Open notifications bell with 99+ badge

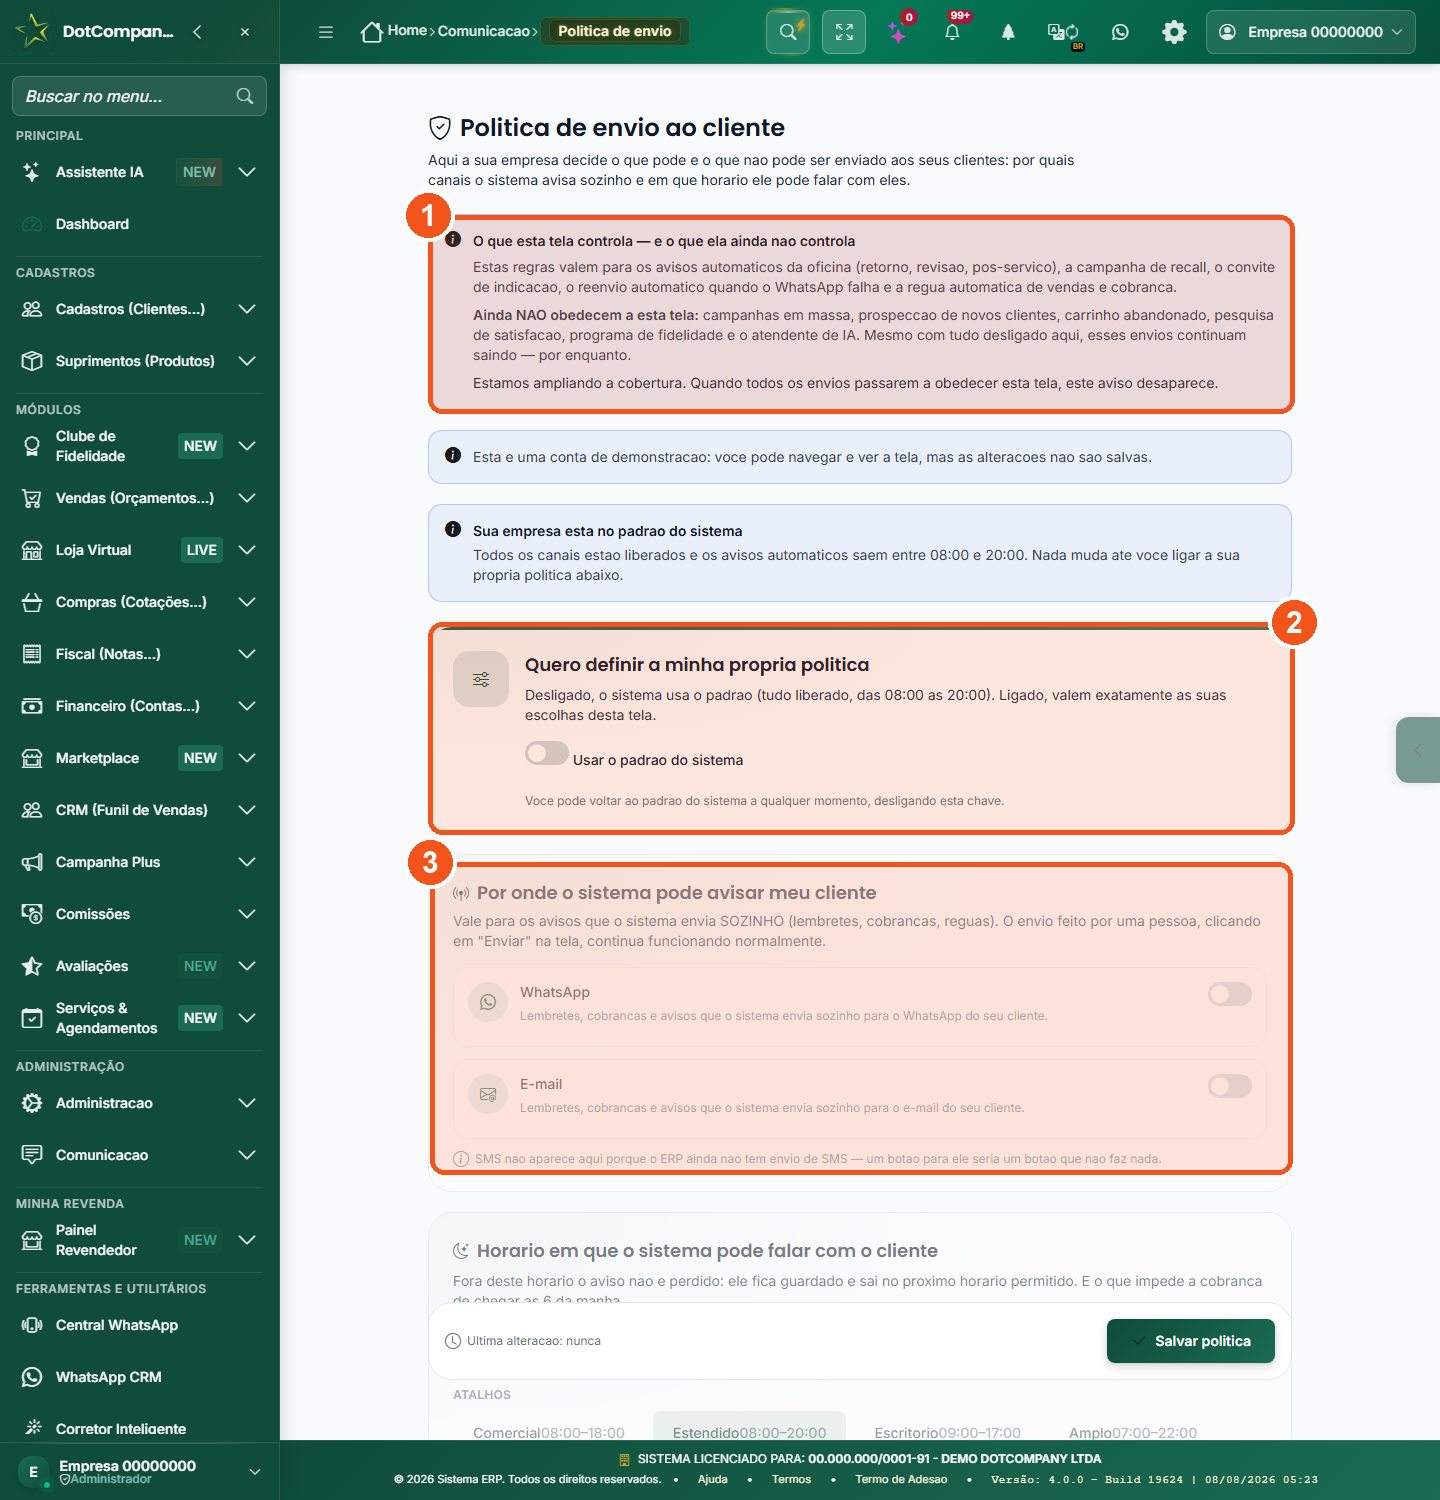tap(952, 32)
